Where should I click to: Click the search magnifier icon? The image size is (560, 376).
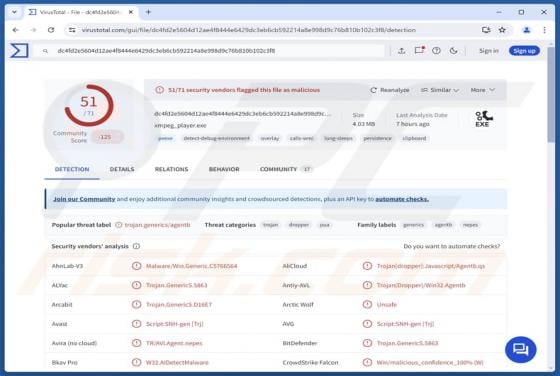[45, 51]
